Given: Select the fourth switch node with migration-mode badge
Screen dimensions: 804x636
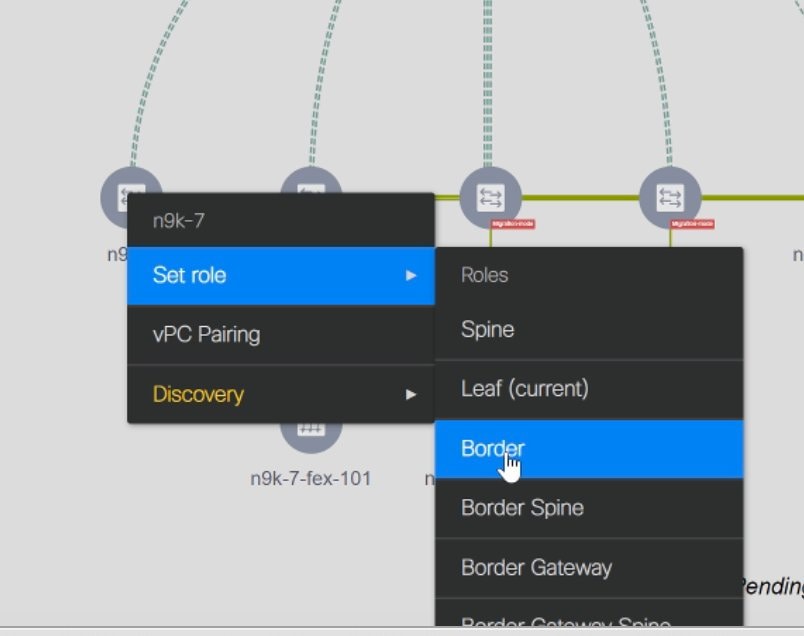Looking at the screenshot, I should [670, 197].
